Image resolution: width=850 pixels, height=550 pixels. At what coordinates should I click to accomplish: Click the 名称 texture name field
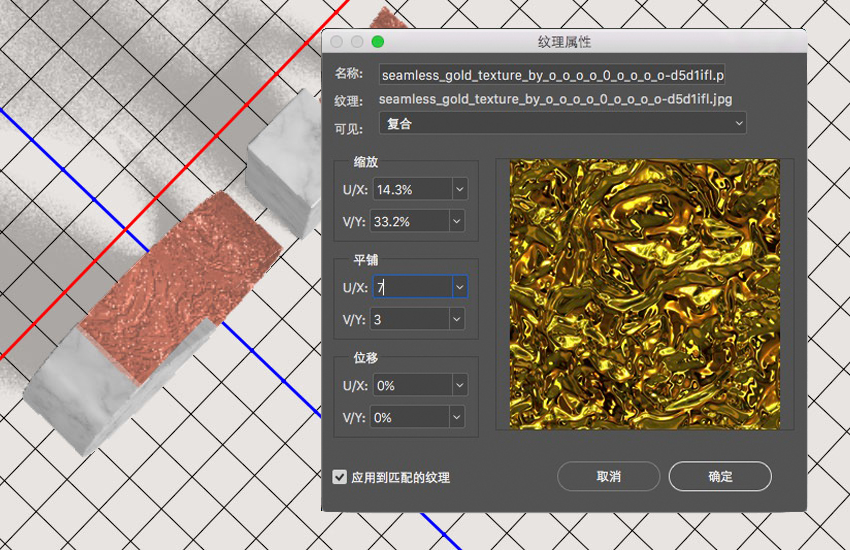tap(552, 75)
